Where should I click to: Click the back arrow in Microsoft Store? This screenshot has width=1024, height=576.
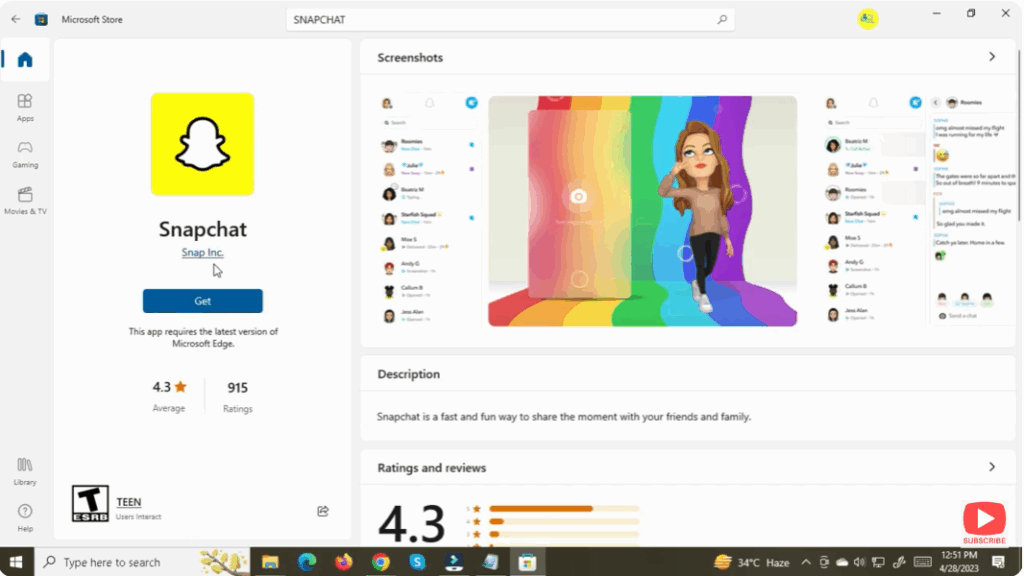coord(15,19)
